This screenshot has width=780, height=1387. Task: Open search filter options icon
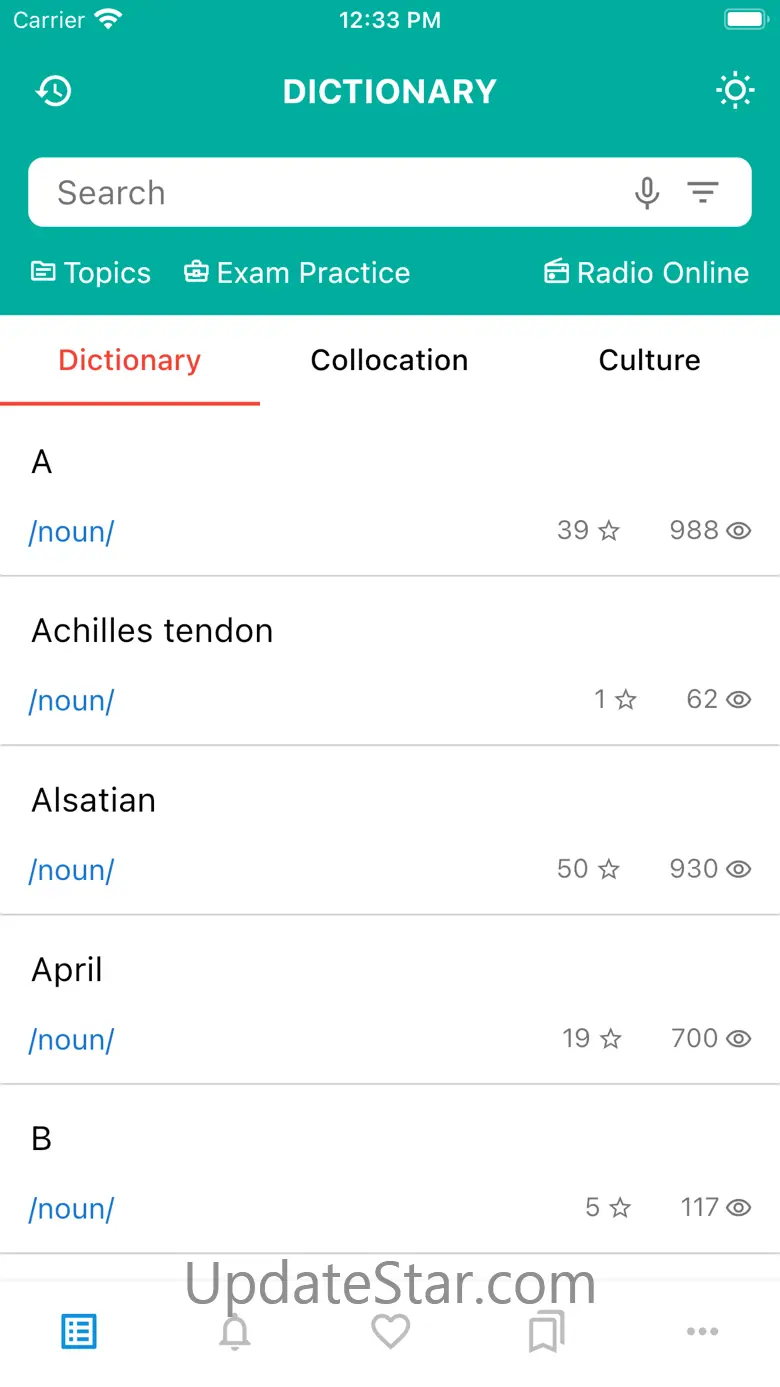point(703,193)
